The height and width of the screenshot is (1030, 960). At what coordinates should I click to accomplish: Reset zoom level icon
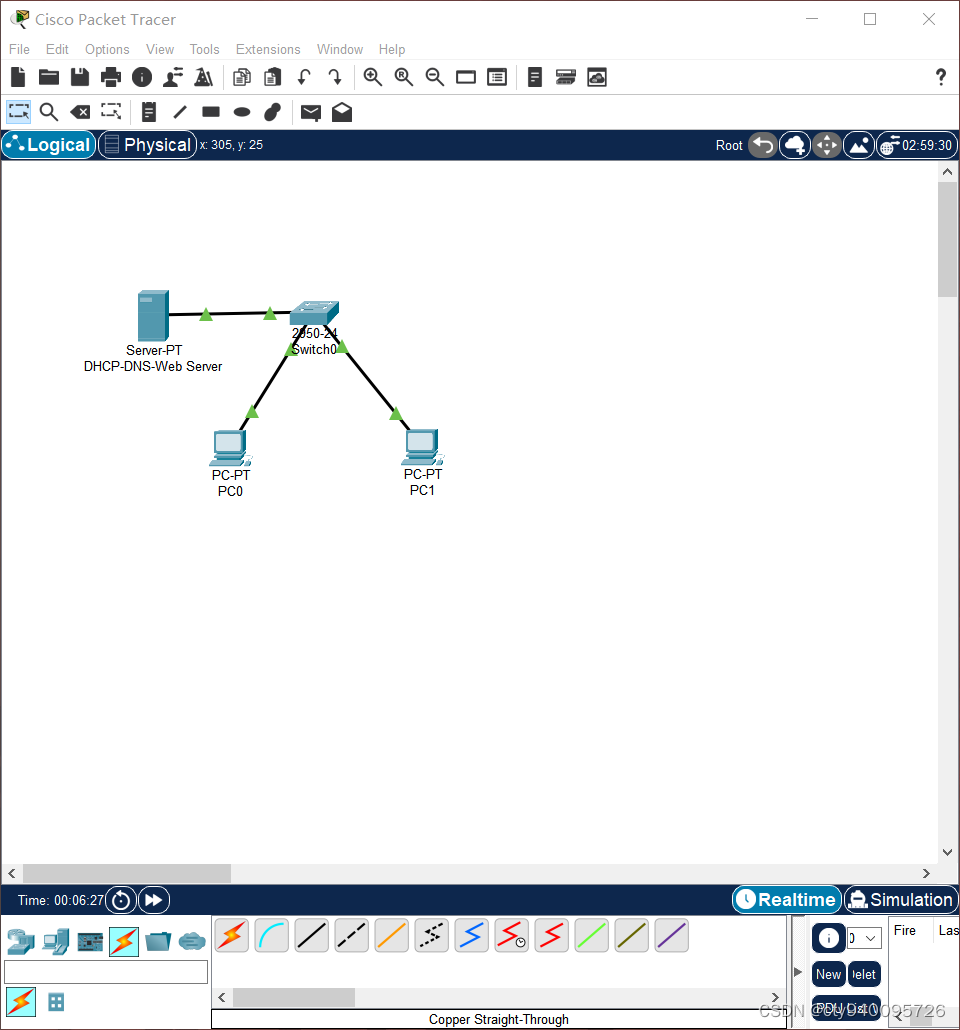click(x=404, y=78)
